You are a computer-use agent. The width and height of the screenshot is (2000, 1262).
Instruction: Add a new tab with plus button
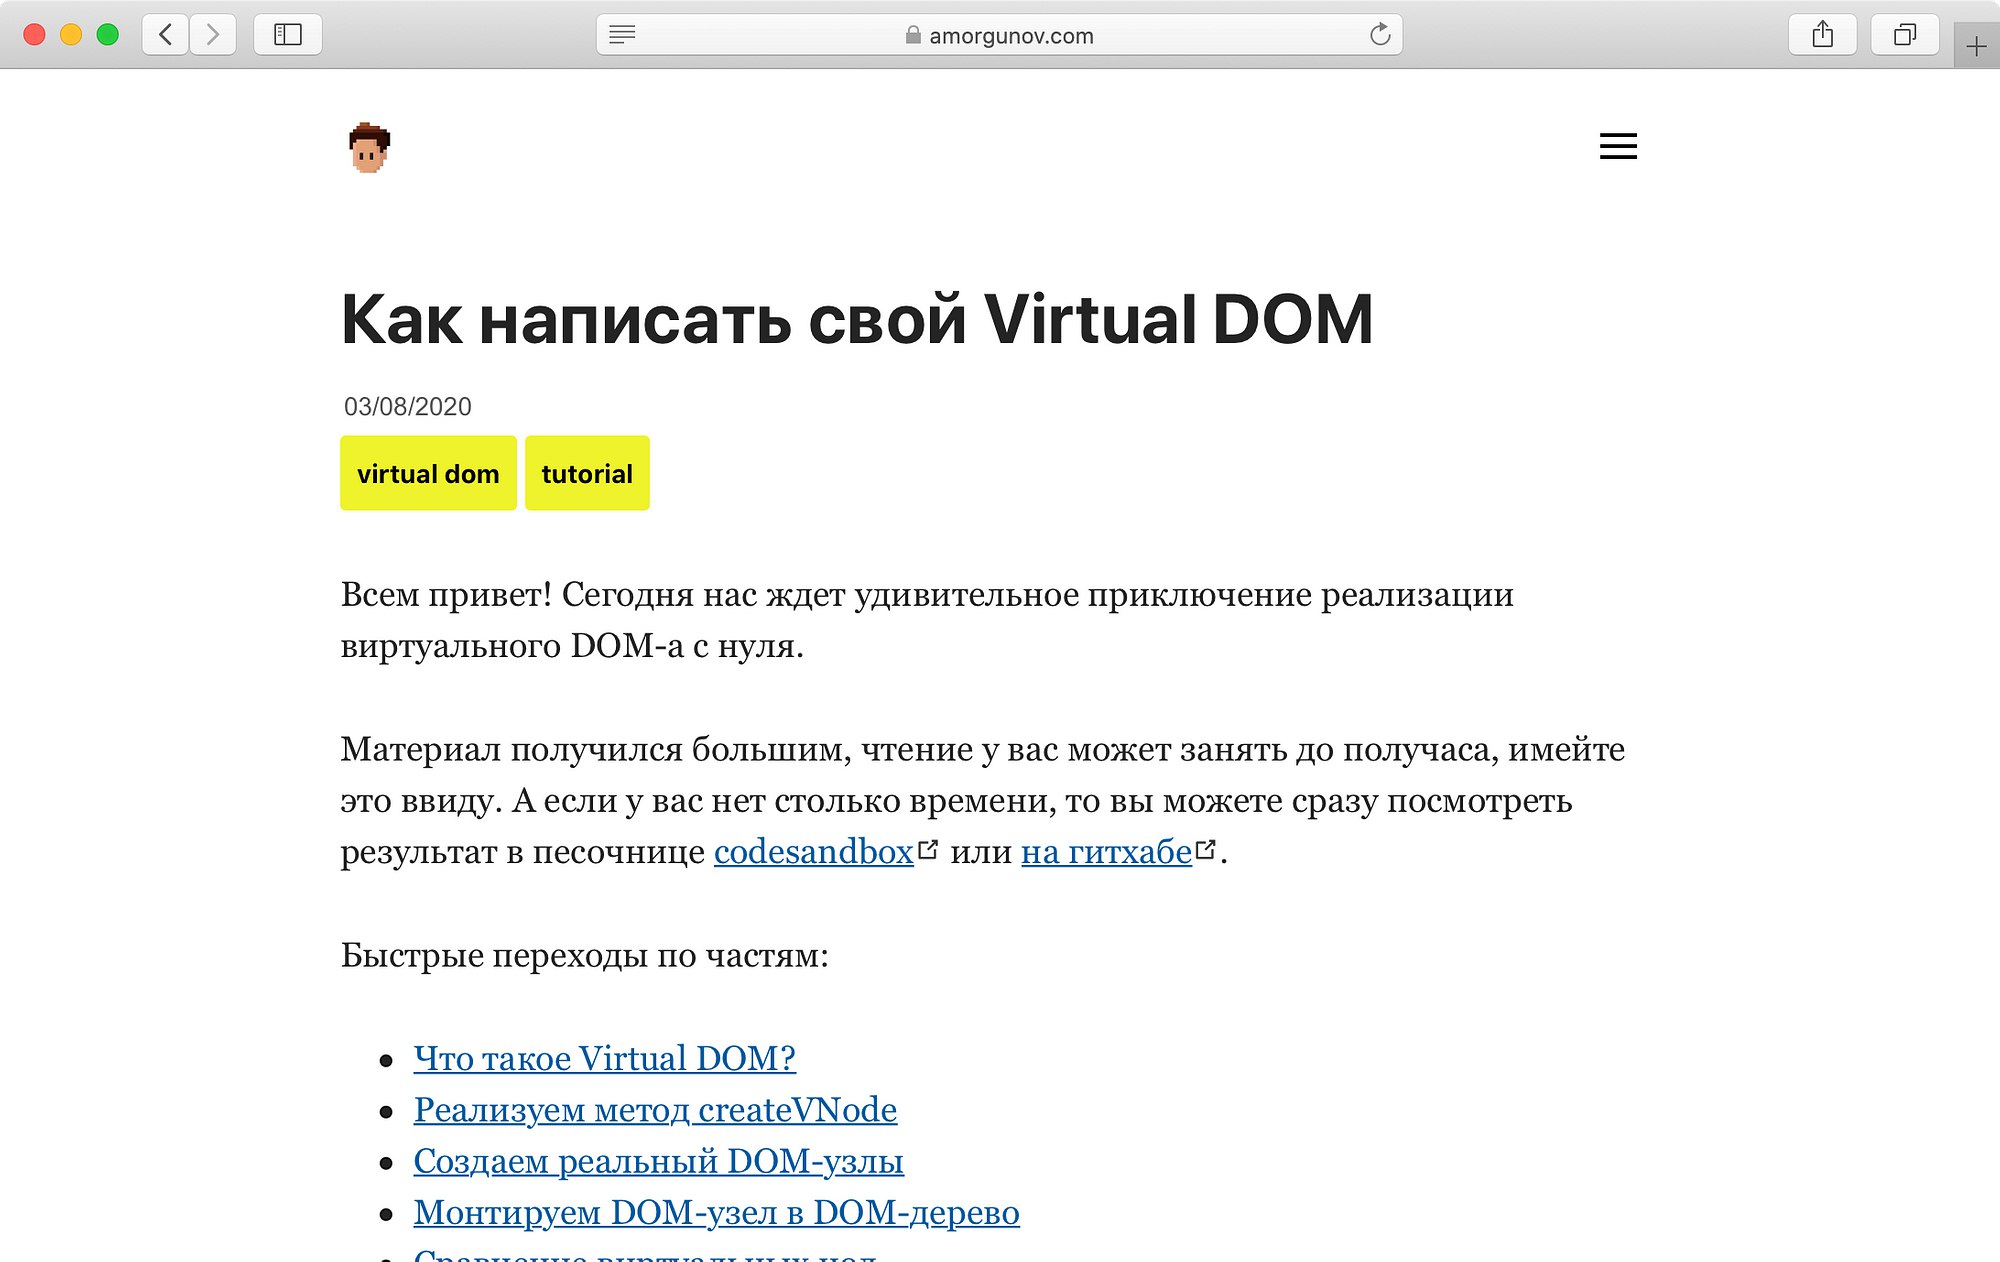pyautogui.click(x=1976, y=47)
